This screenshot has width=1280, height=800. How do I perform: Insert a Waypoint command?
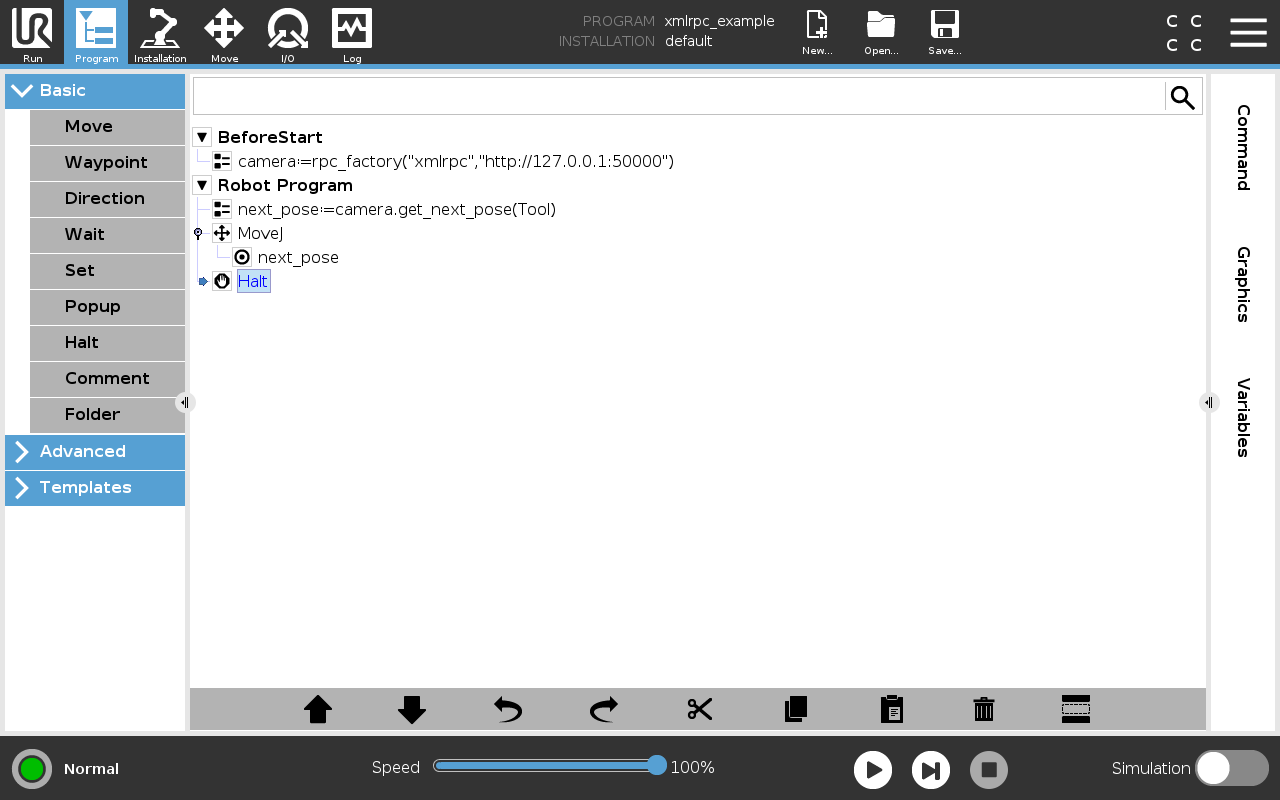[x=107, y=163]
